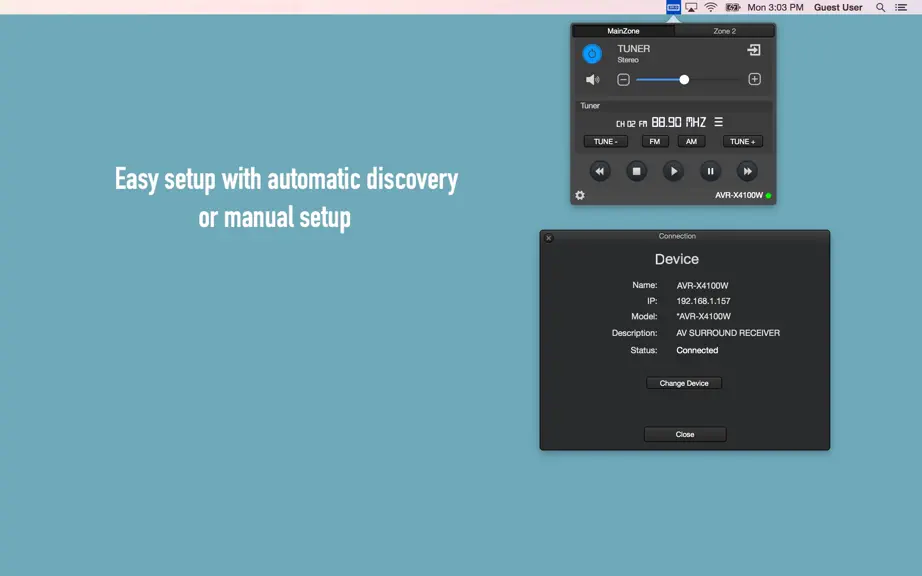The height and width of the screenshot is (576, 922).
Task: Open settings with the gear icon
Action: 580,195
